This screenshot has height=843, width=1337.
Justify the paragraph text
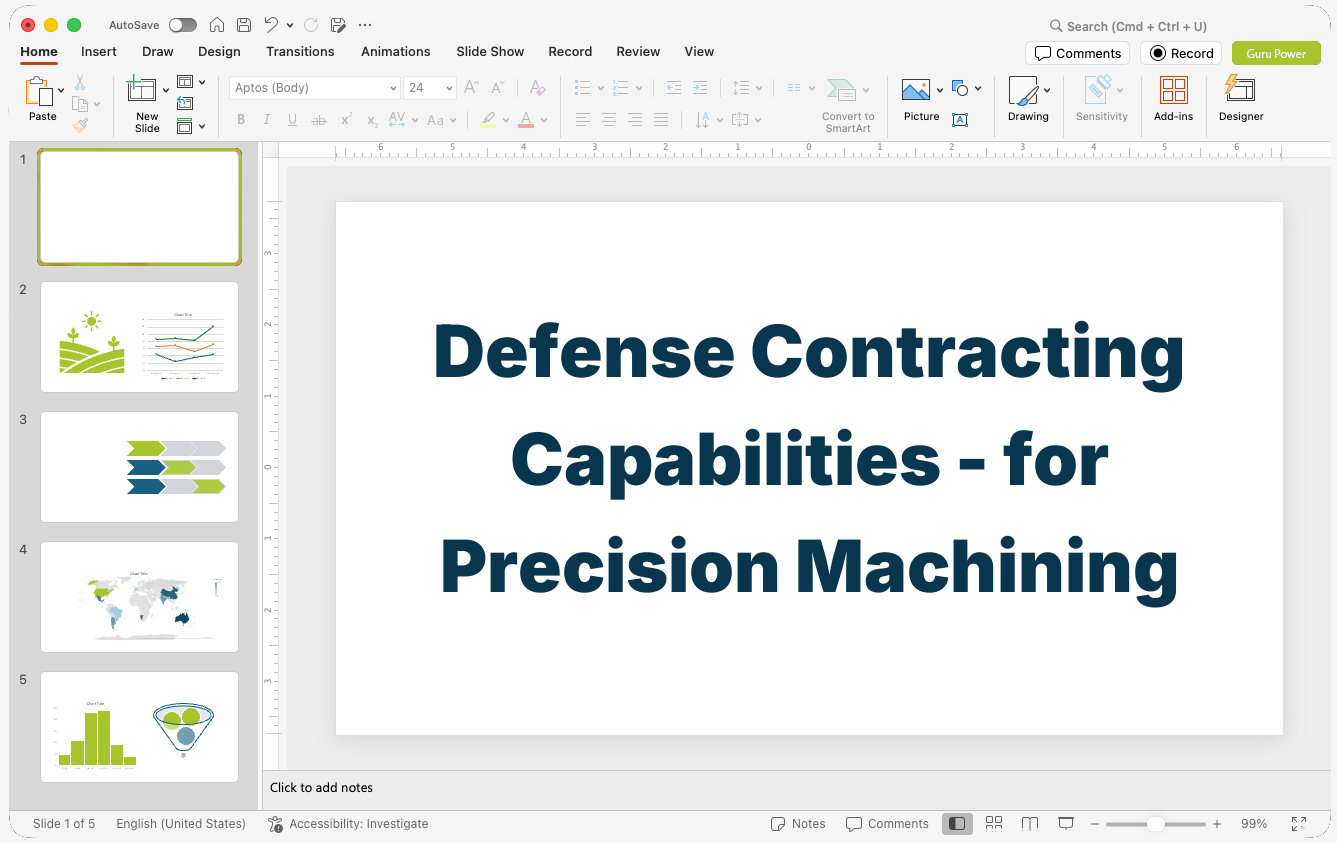tap(661, 120)
